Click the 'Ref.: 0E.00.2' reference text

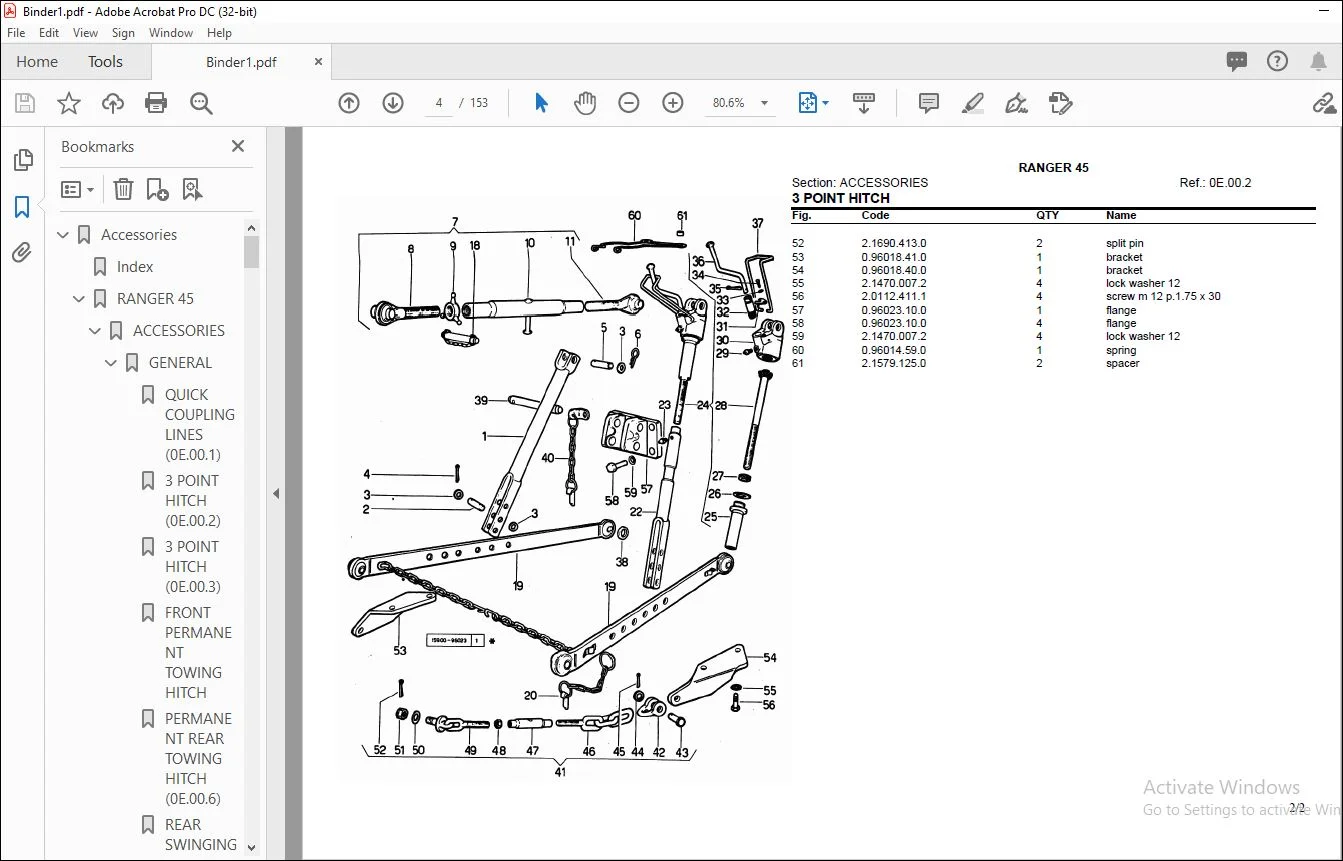(1215, 183)
